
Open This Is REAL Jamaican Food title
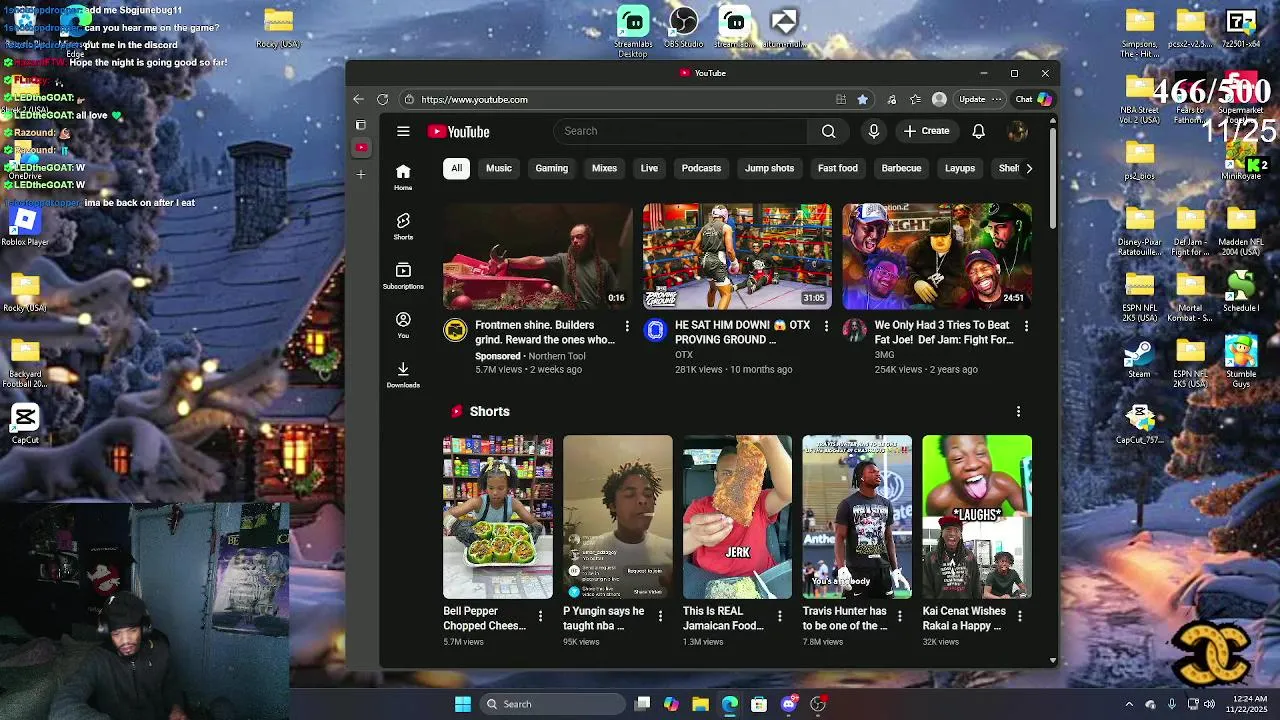point(723,618)
